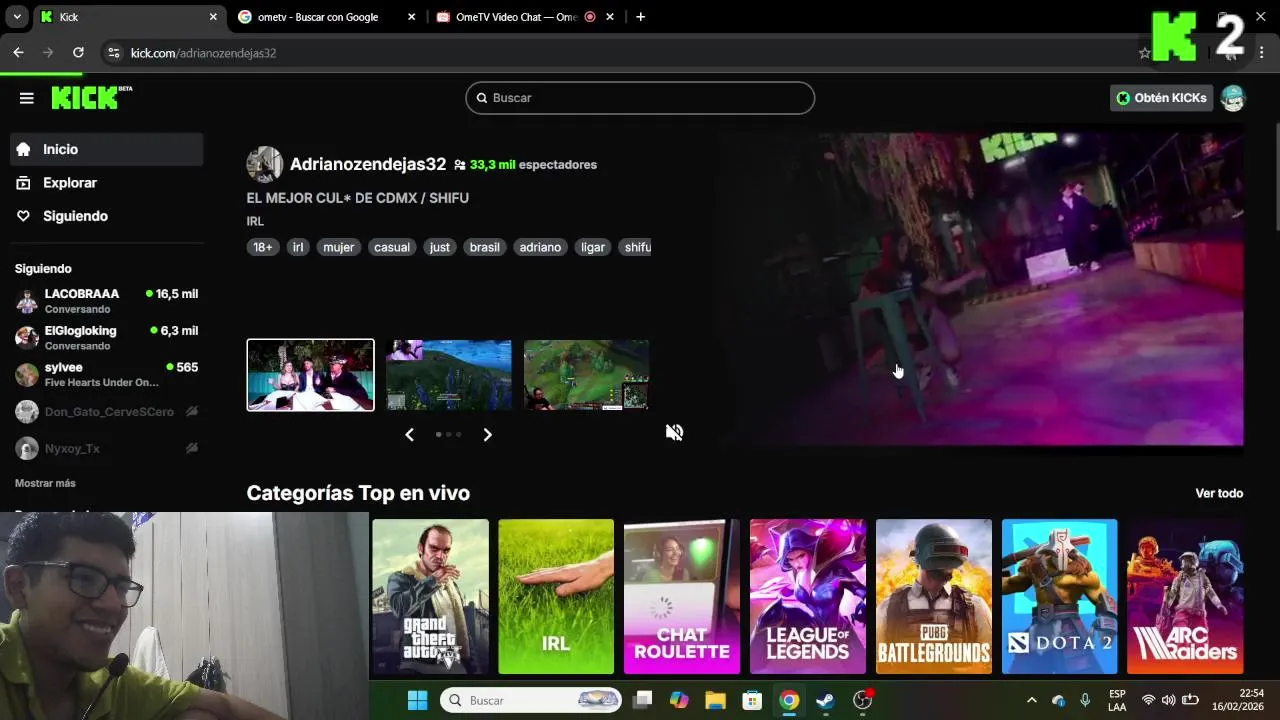The image size is (1280, 720).
Task: Open Chat Roulette category card
Action: [682, 596]
